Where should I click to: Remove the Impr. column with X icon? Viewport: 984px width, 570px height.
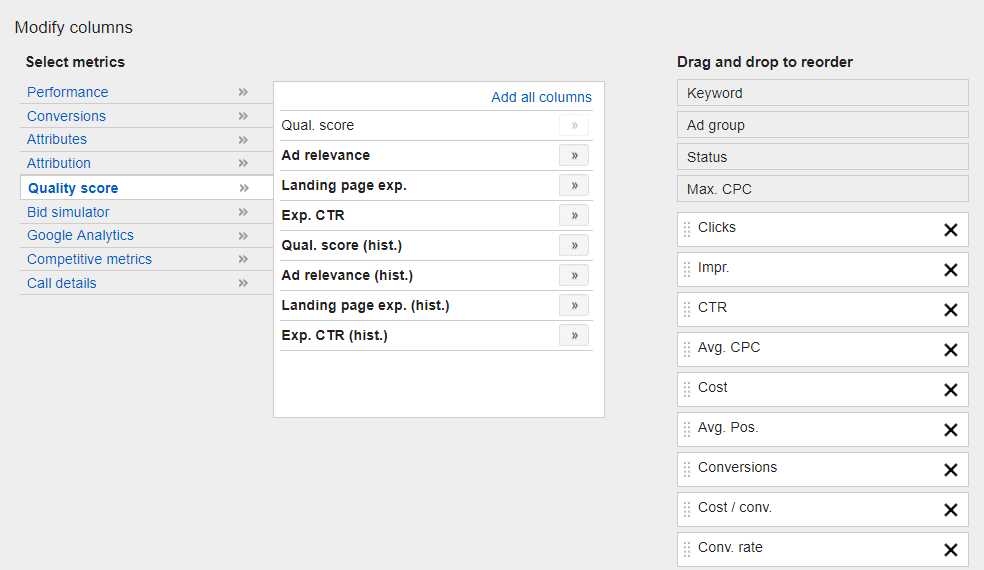tap(951, 270)
